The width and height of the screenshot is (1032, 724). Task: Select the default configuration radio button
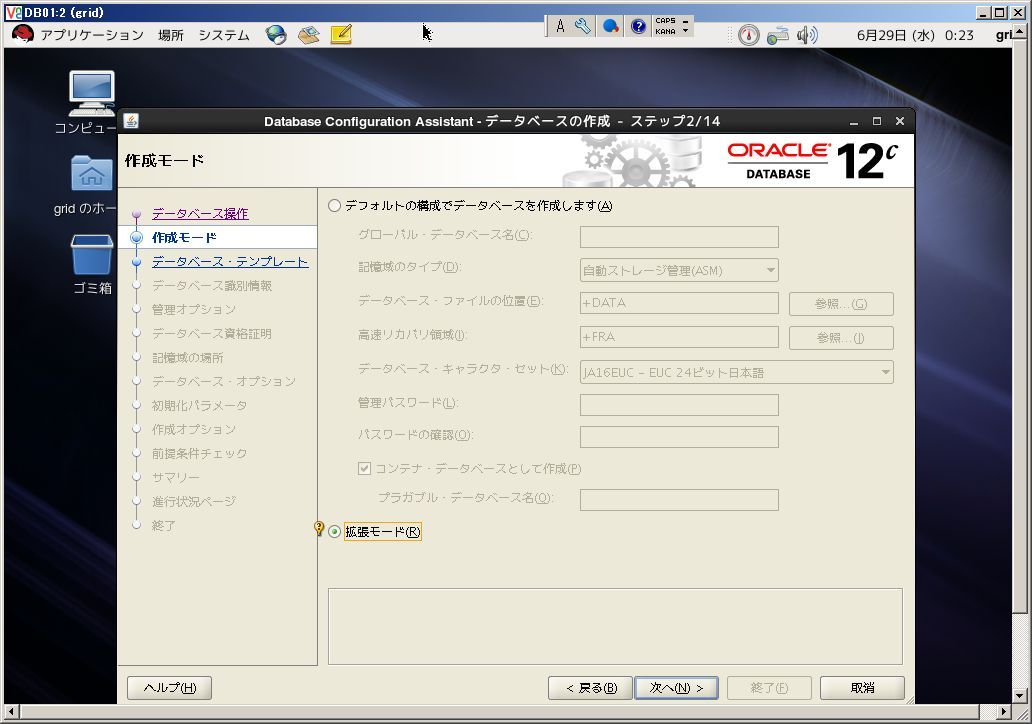pos(334,206)
